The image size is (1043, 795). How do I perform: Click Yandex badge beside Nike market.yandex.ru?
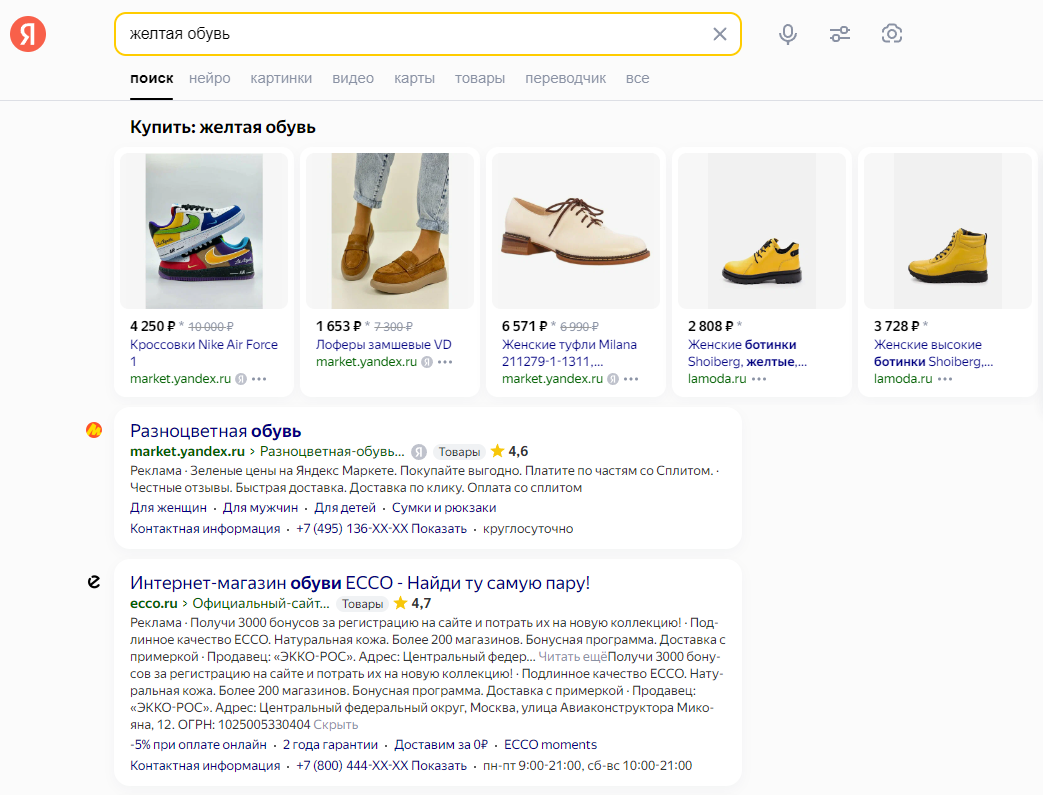[x=241, y=379]
